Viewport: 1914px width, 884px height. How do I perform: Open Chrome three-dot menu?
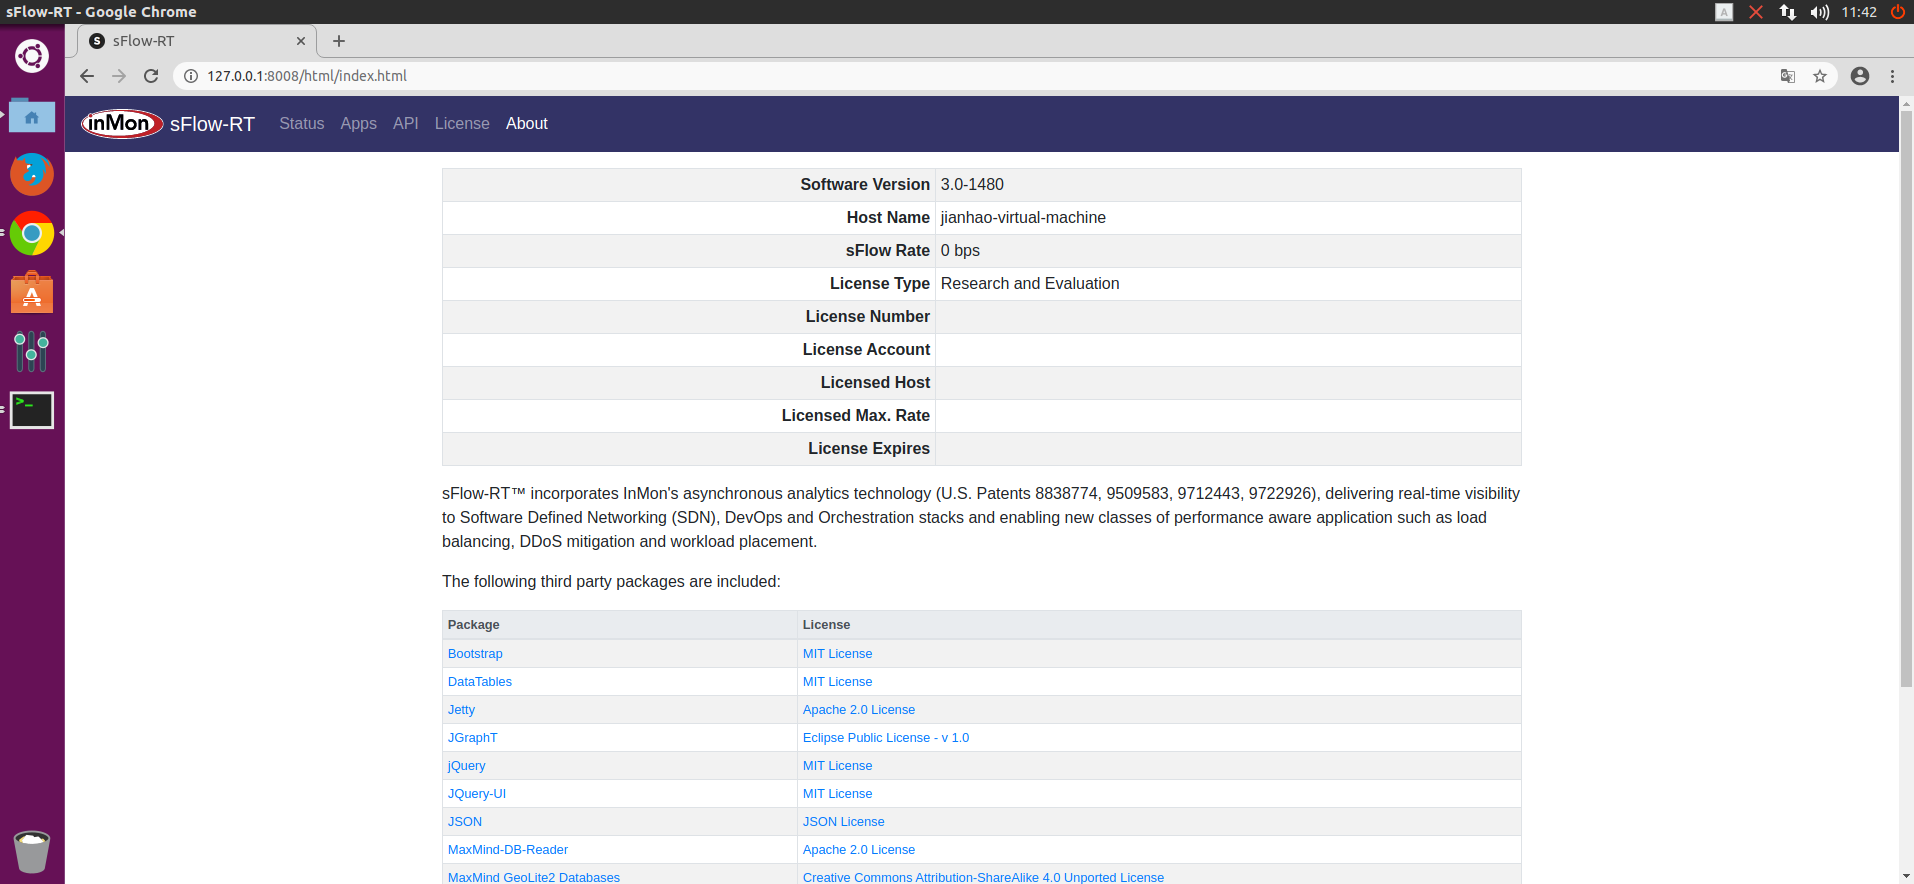1892,76
